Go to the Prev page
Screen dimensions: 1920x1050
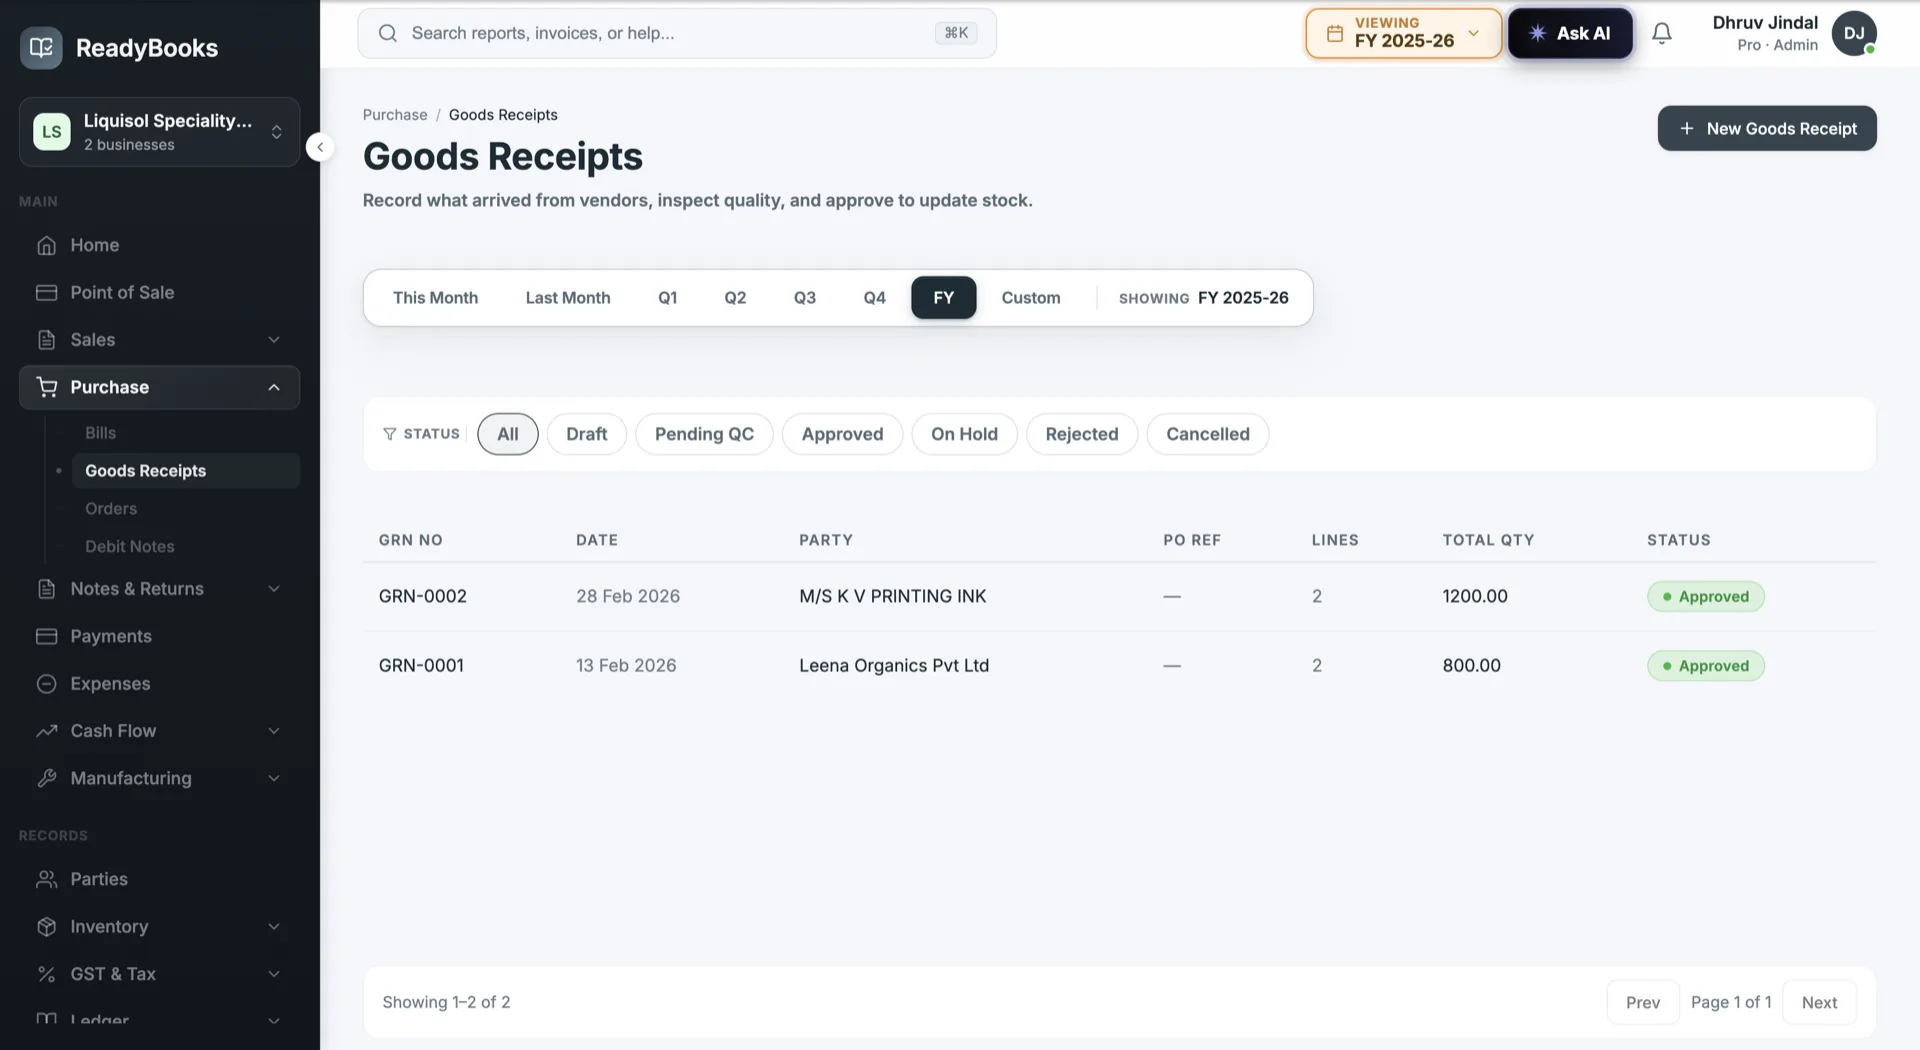pyautogui.click(x=1643, y=1002)
